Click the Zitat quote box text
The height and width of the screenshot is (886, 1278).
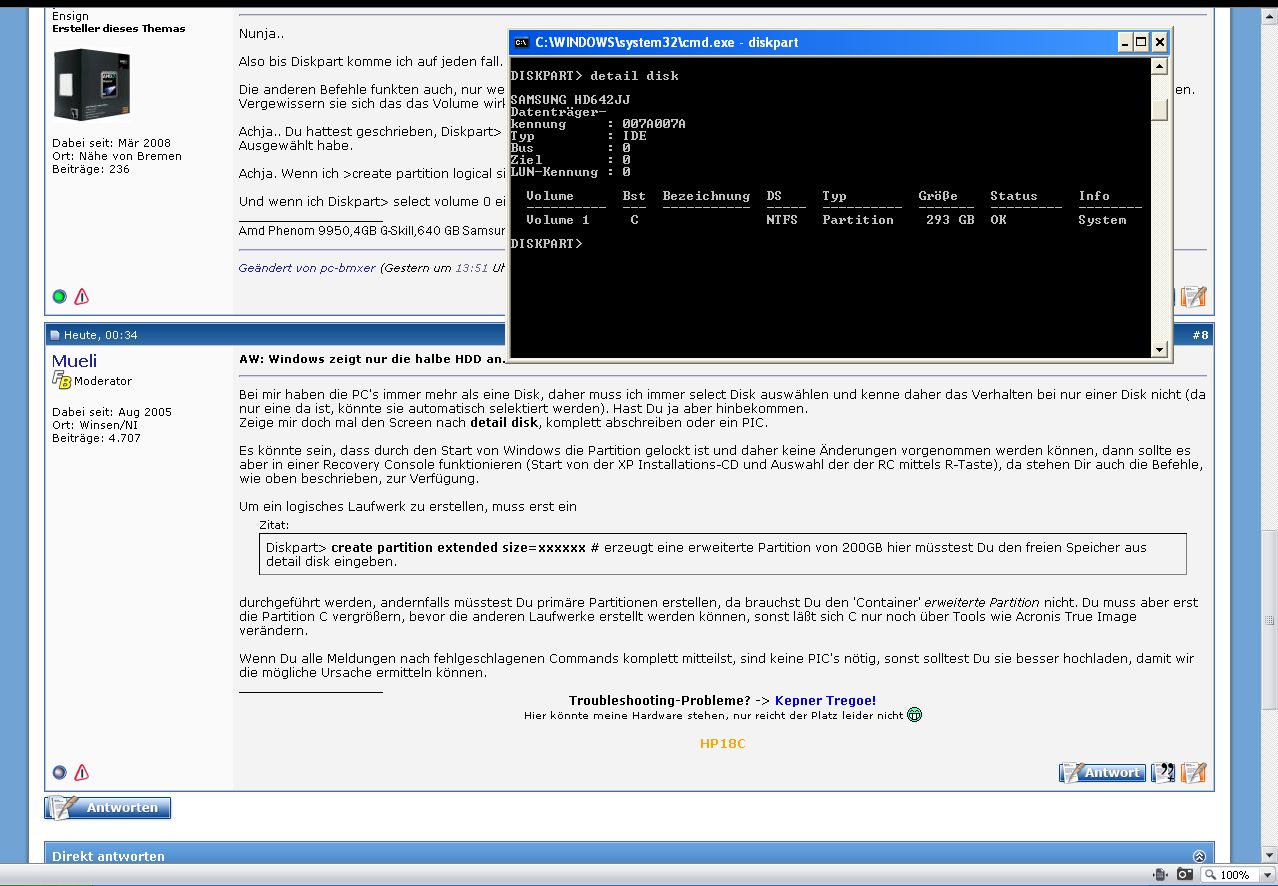pos(722,554)
